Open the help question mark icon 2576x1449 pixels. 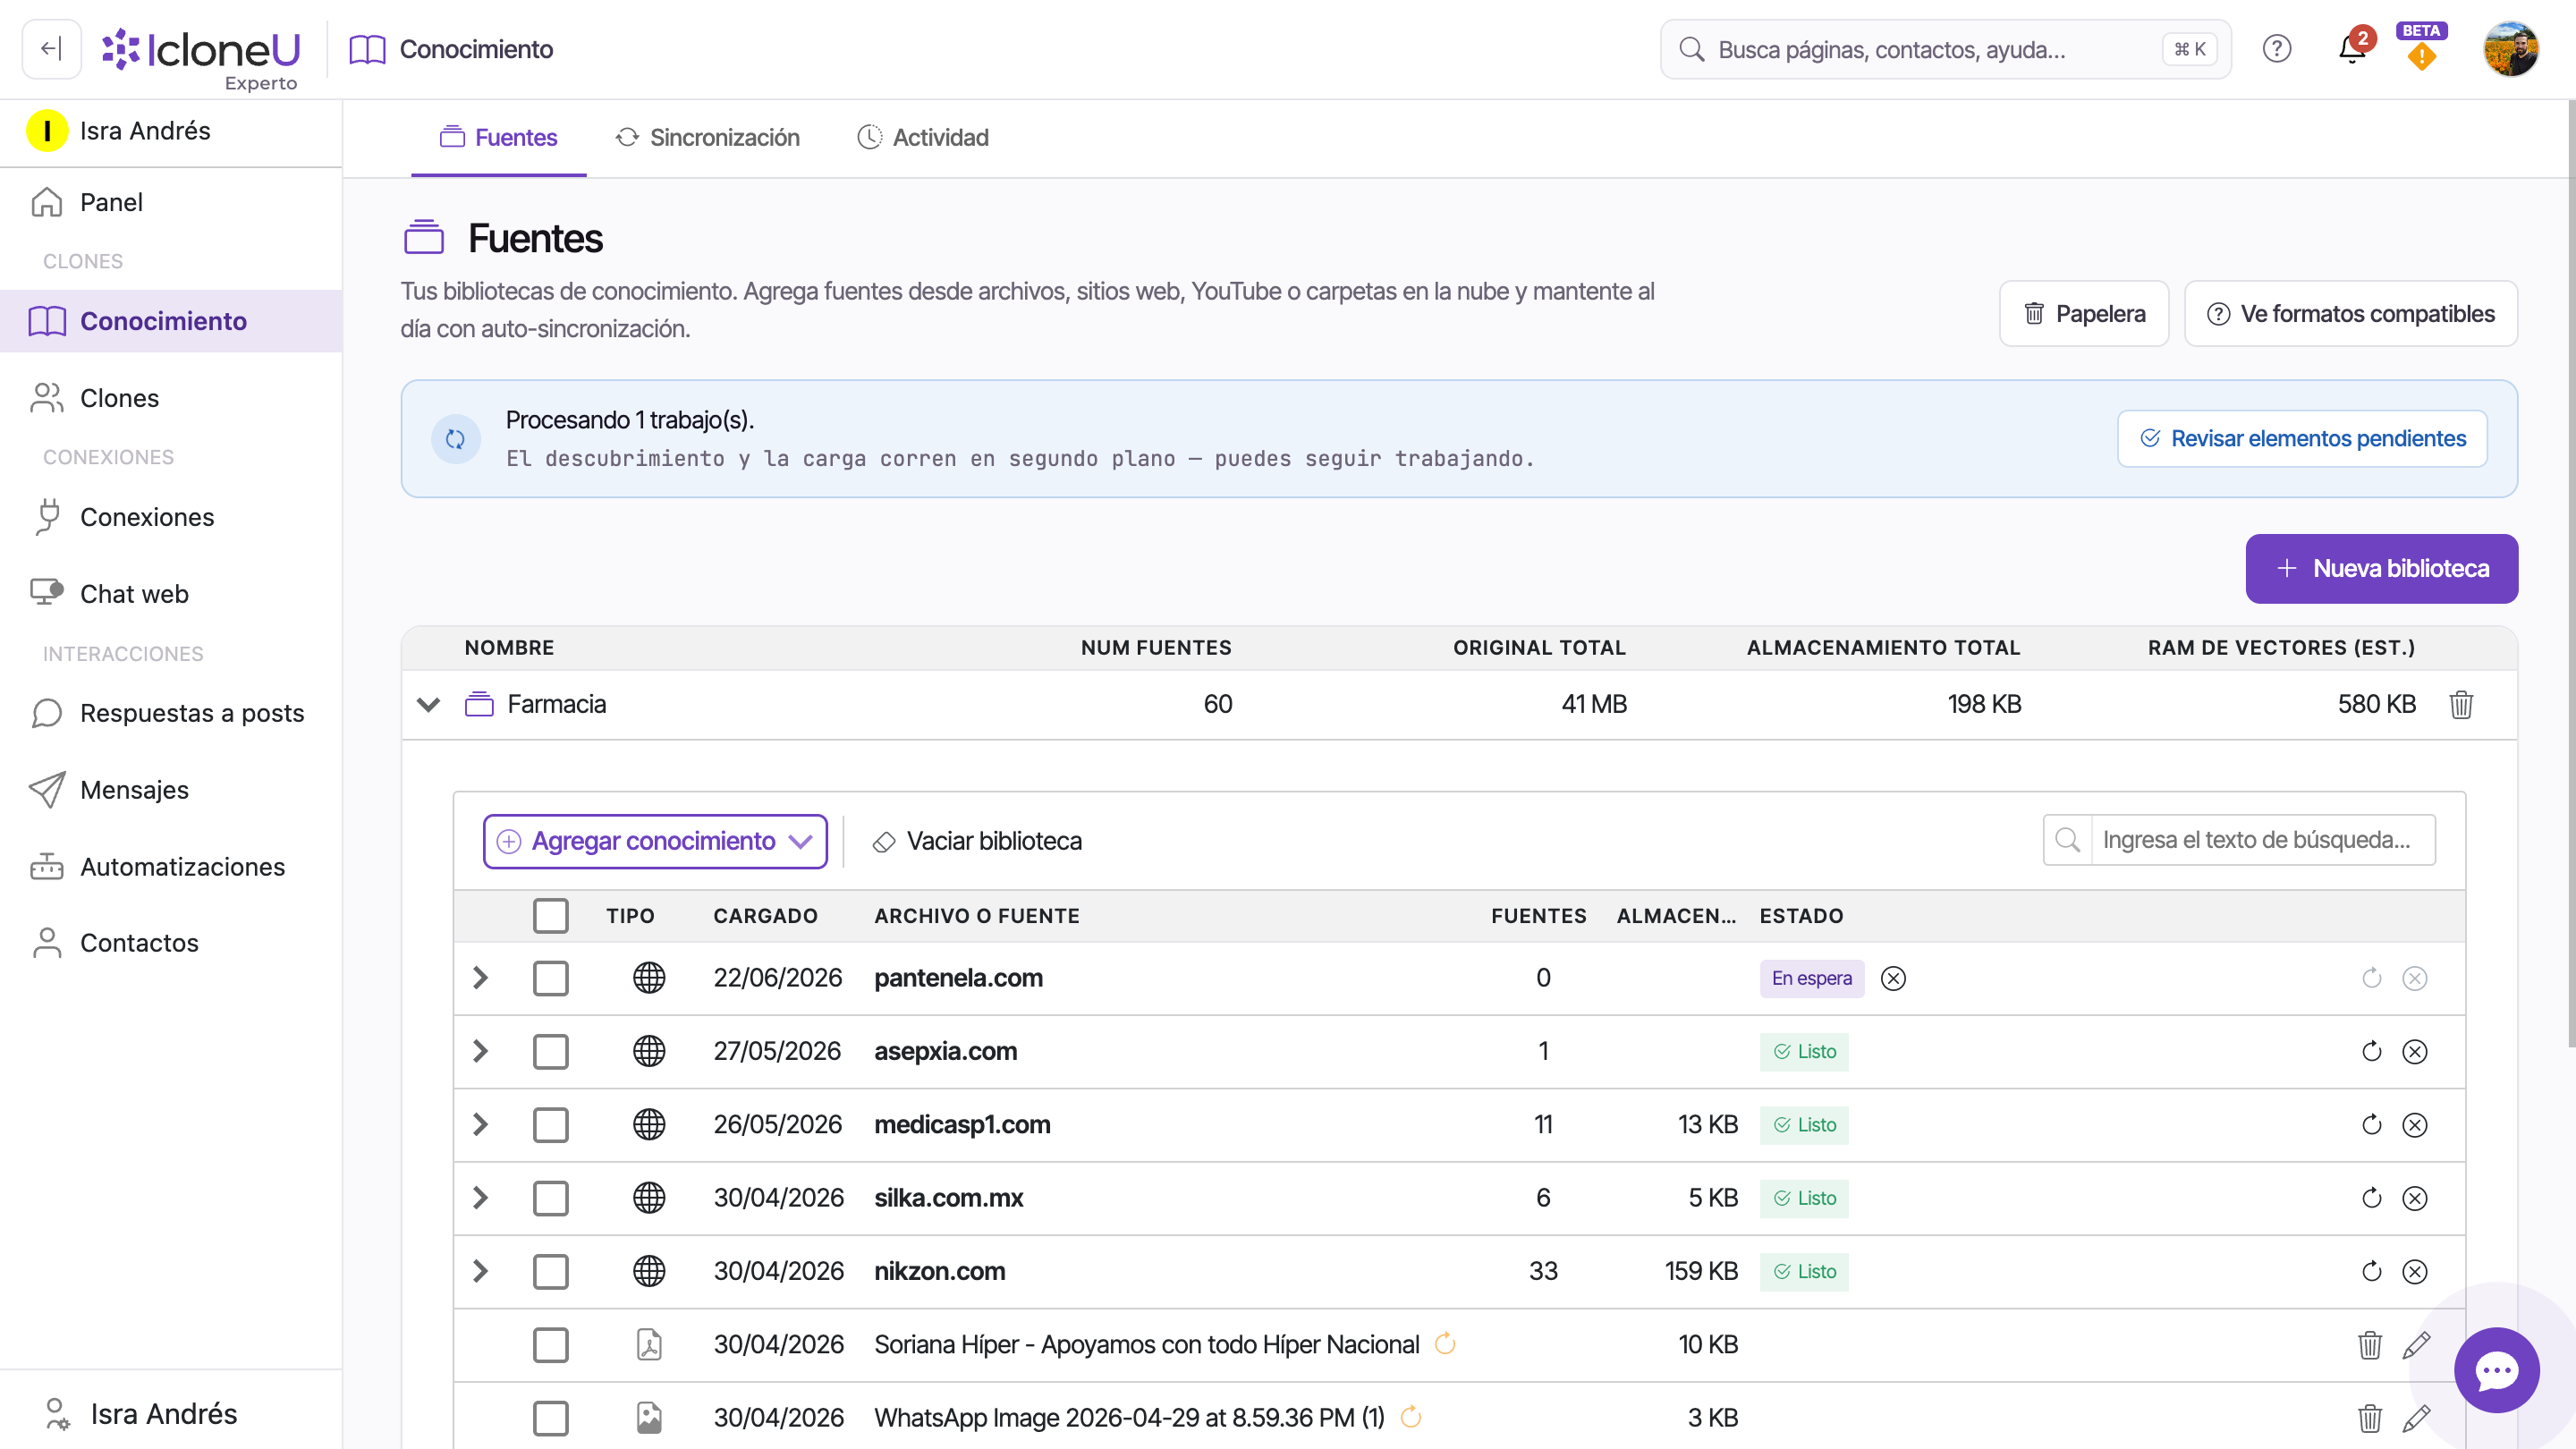[x=2276, y=49]
